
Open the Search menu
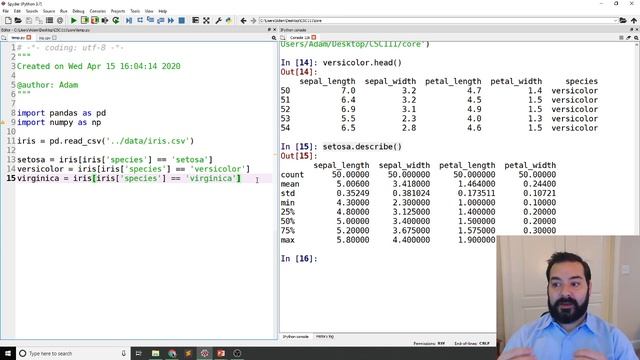[x=32, y=11]
